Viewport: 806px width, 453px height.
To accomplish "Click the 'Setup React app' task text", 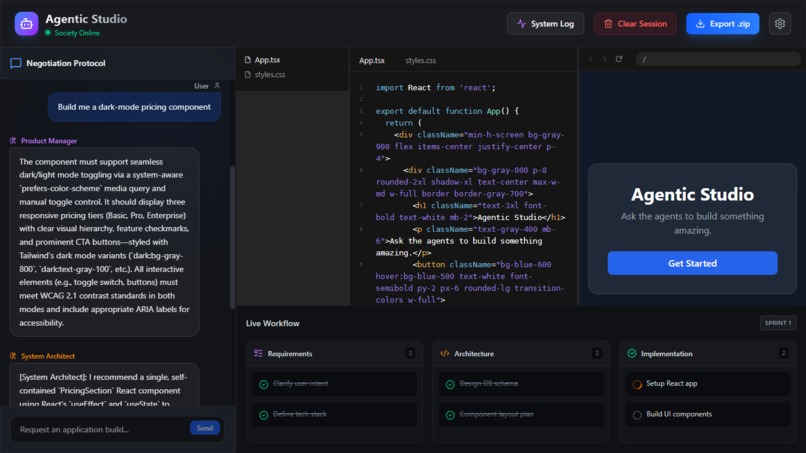I will click(671, 384).
